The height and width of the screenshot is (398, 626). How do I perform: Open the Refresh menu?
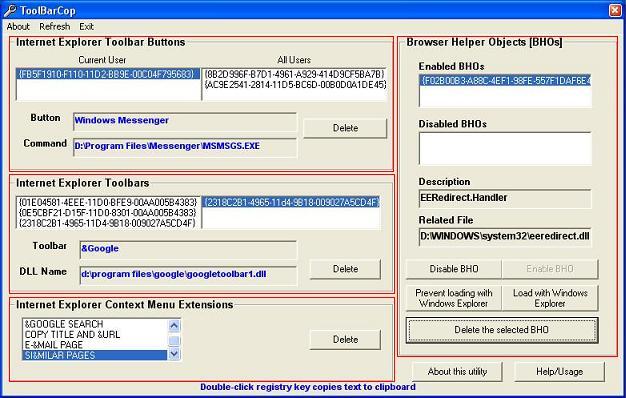coord(54,27)
